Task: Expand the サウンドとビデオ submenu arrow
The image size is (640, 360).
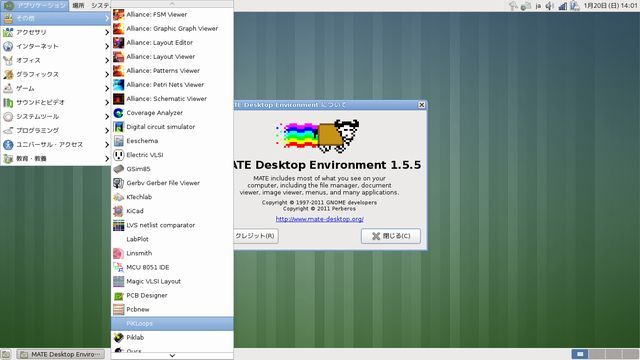Action: coord(107,102)
